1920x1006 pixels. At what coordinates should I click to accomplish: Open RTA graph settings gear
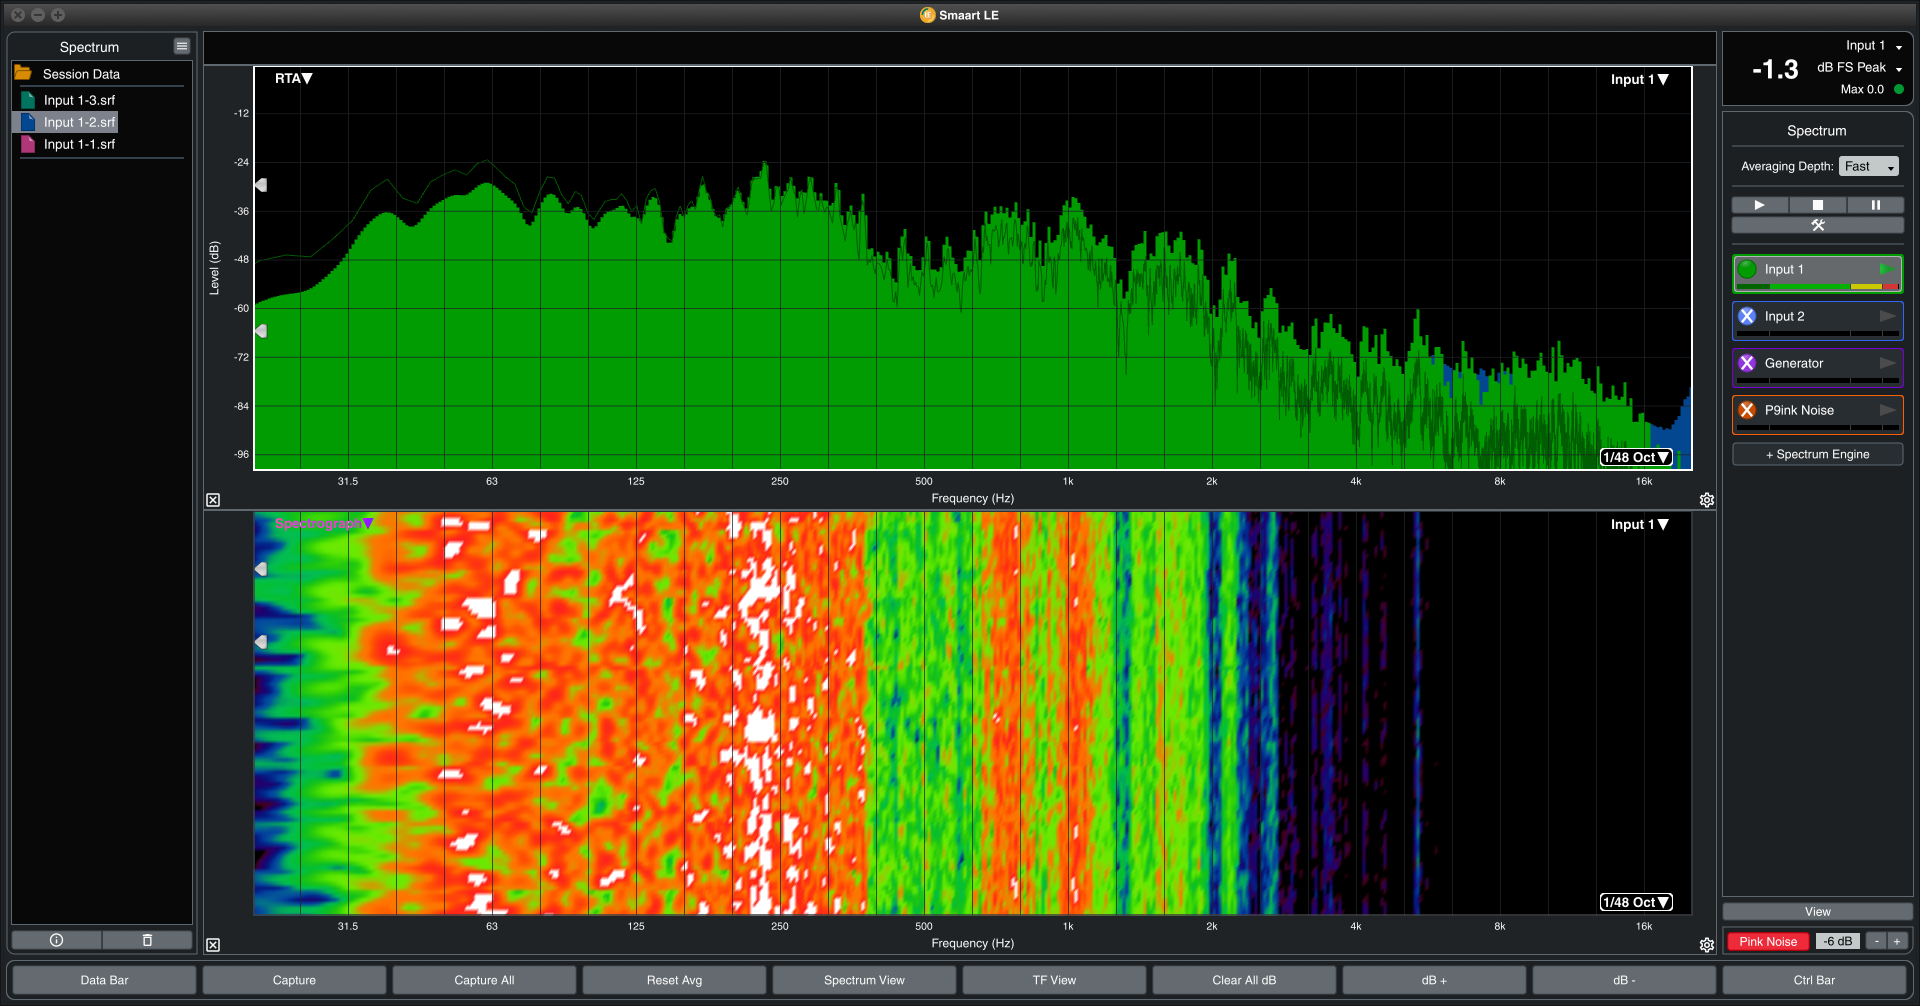1707,500
